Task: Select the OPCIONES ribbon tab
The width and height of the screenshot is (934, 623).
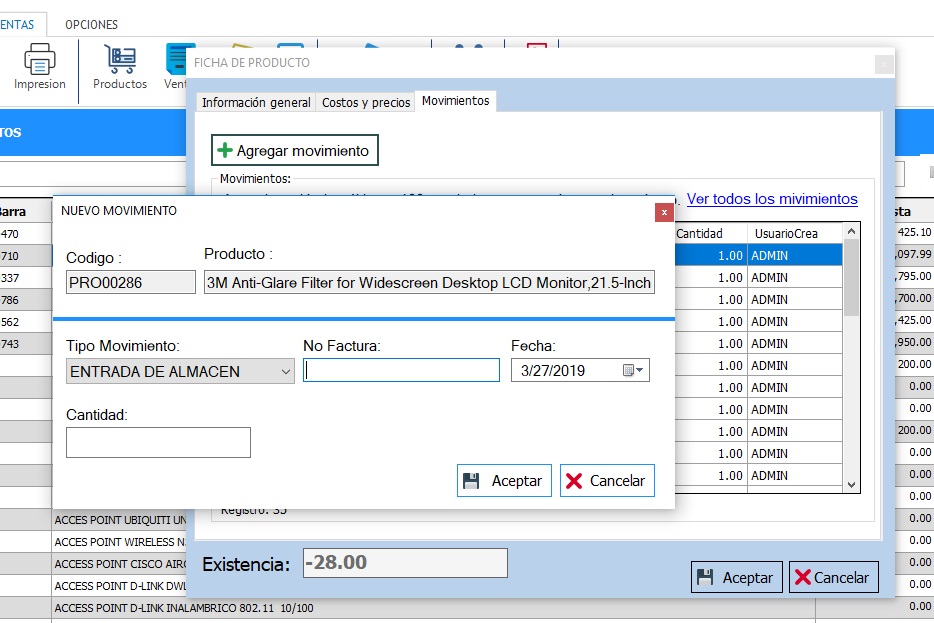Action: [91, 24]
